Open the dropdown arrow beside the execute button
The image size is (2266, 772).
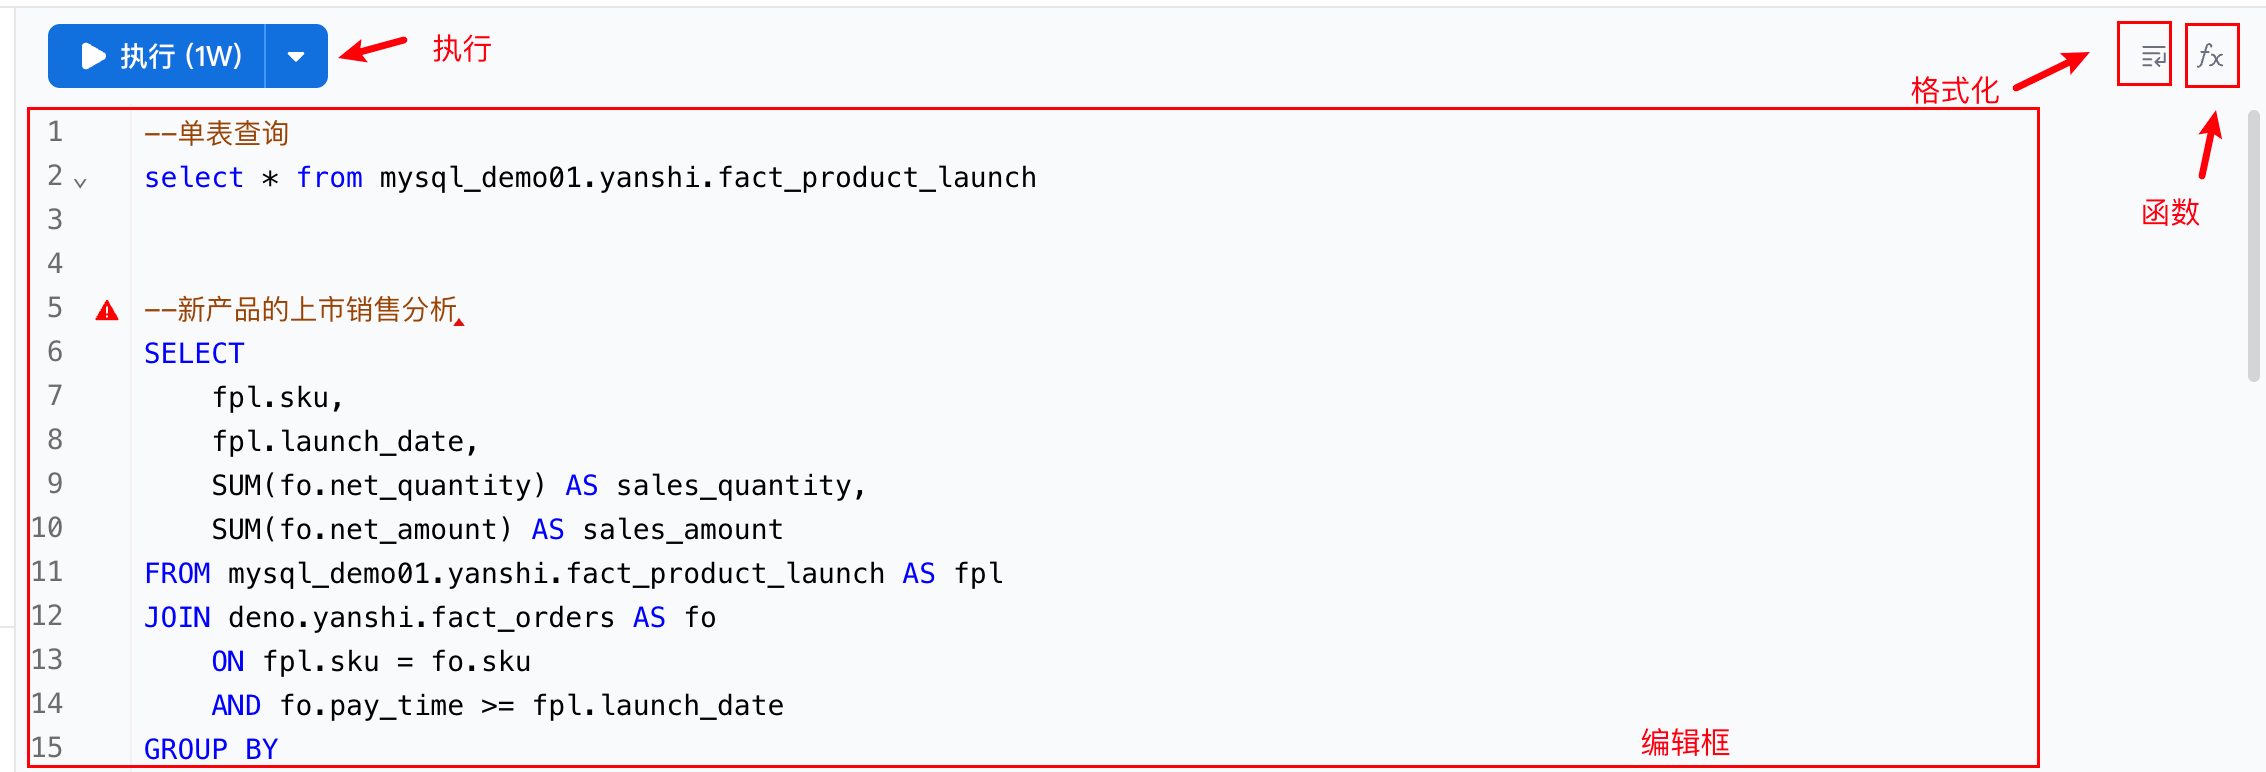[x=296, y=56]
